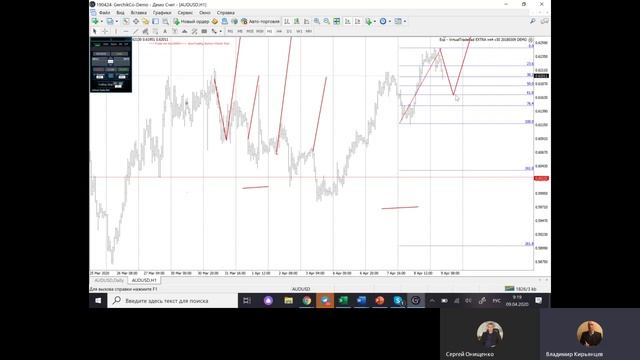Image resolution: width=640 pixels, height=360 pixels.
Task: Open Chrome from the taskbar
Action: pos(307,300)
